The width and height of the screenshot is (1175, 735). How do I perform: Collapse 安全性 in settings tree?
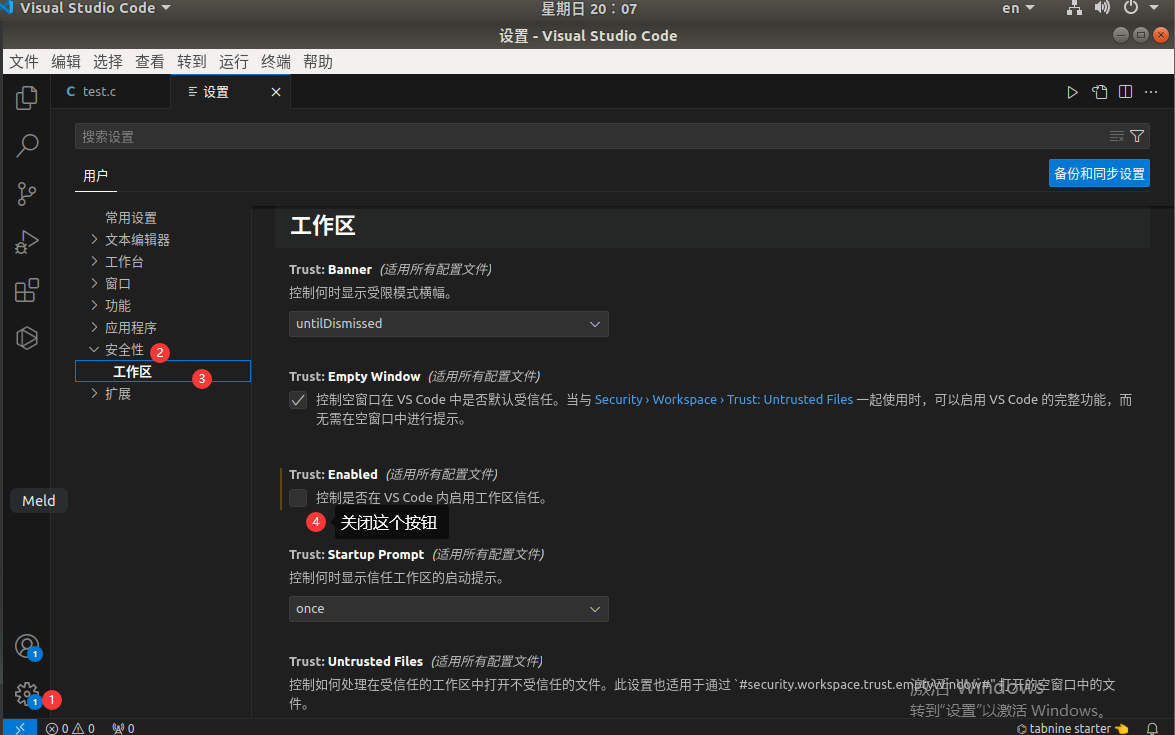(x=94, y=350)
